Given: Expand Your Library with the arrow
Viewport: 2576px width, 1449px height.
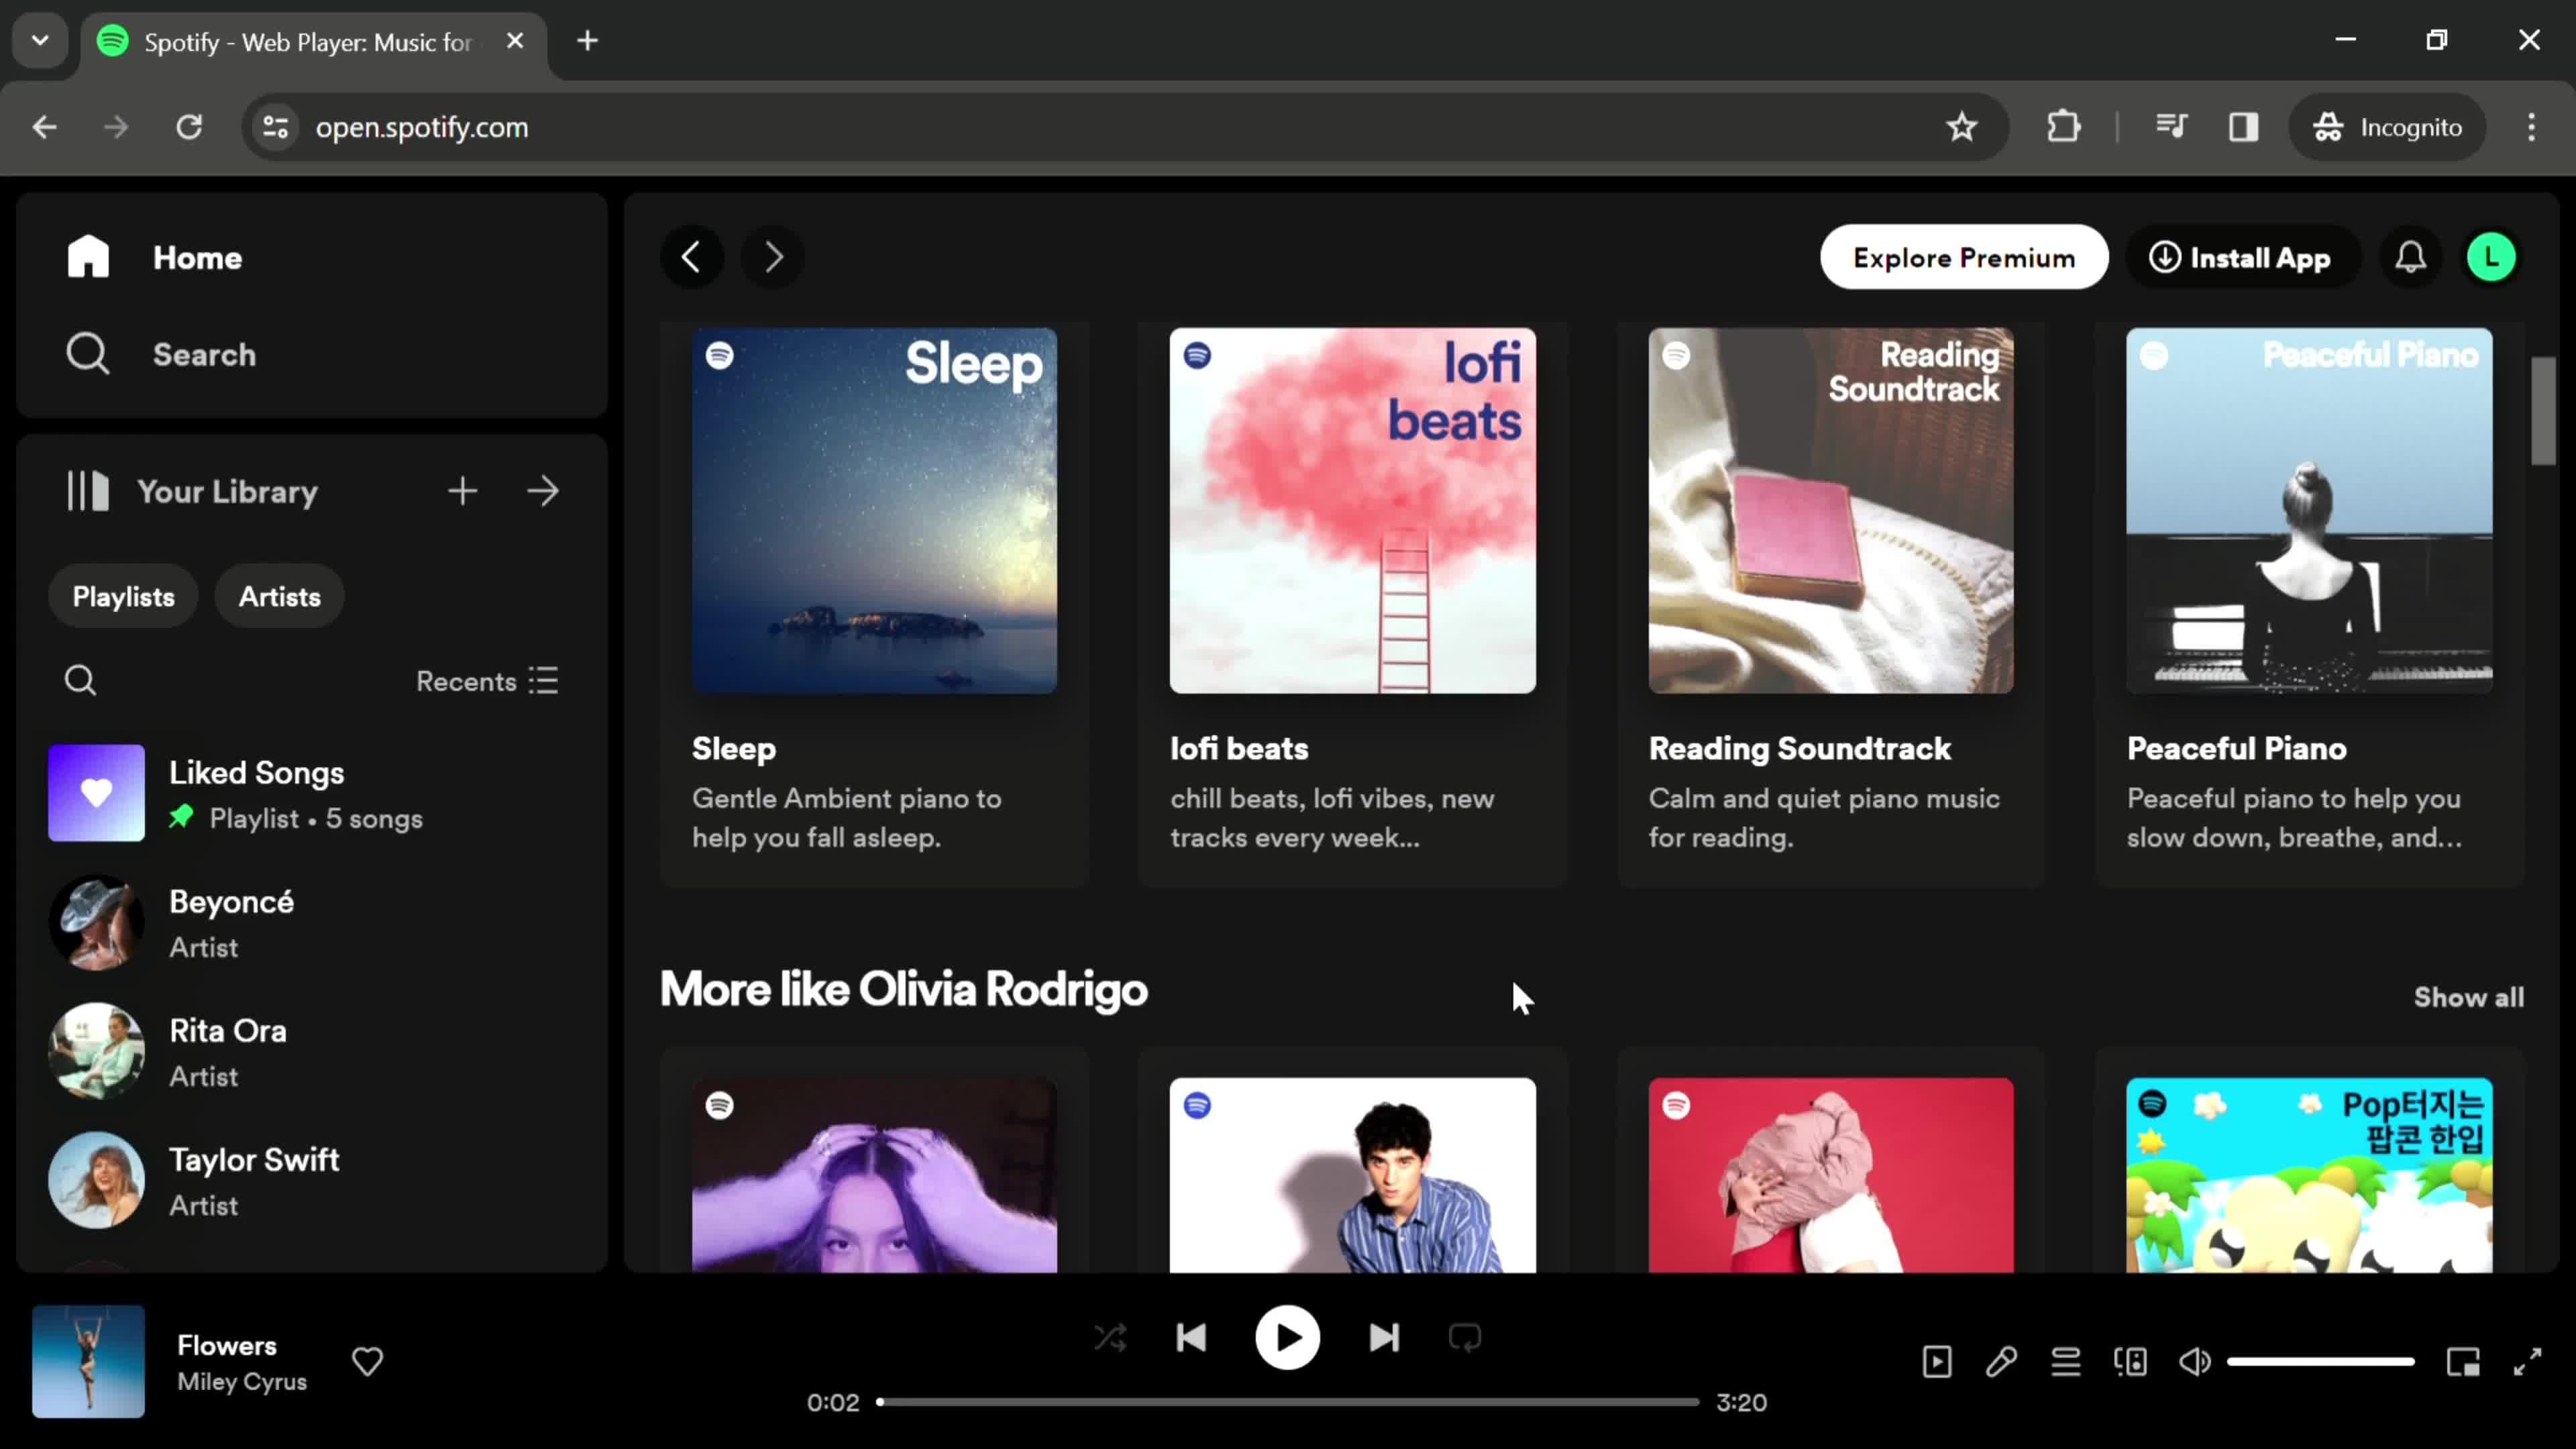Looking at the screenshot, I should pyautogui.click(x=543, y=491).
